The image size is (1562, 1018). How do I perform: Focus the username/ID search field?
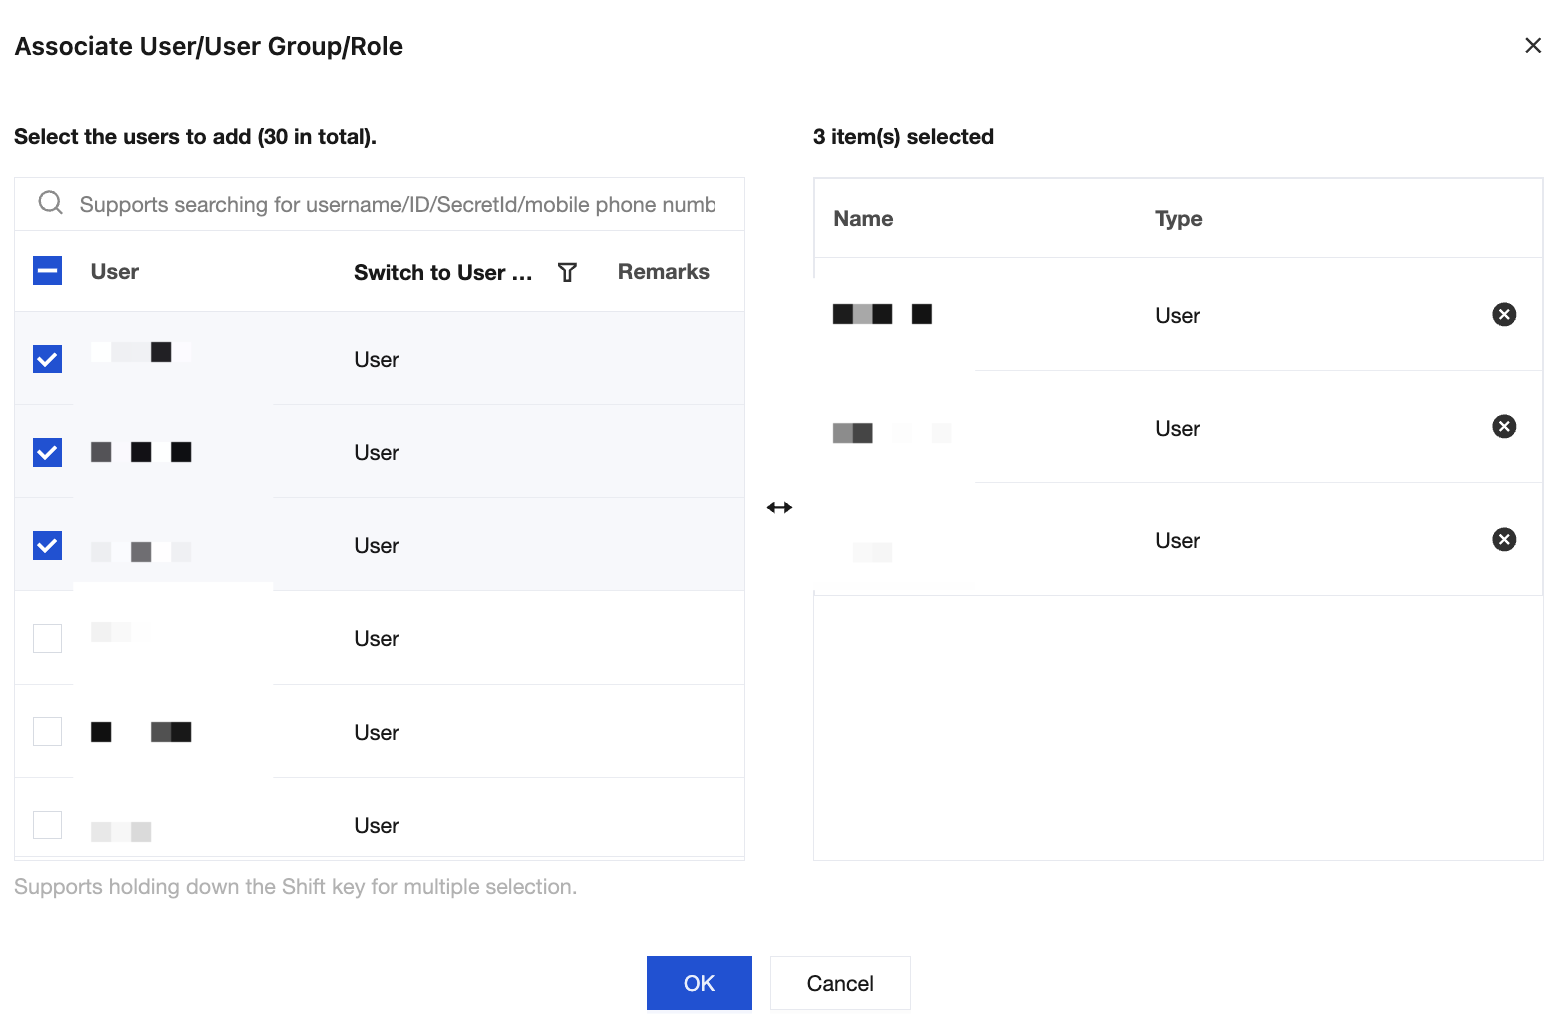click(x=397, y=205)
